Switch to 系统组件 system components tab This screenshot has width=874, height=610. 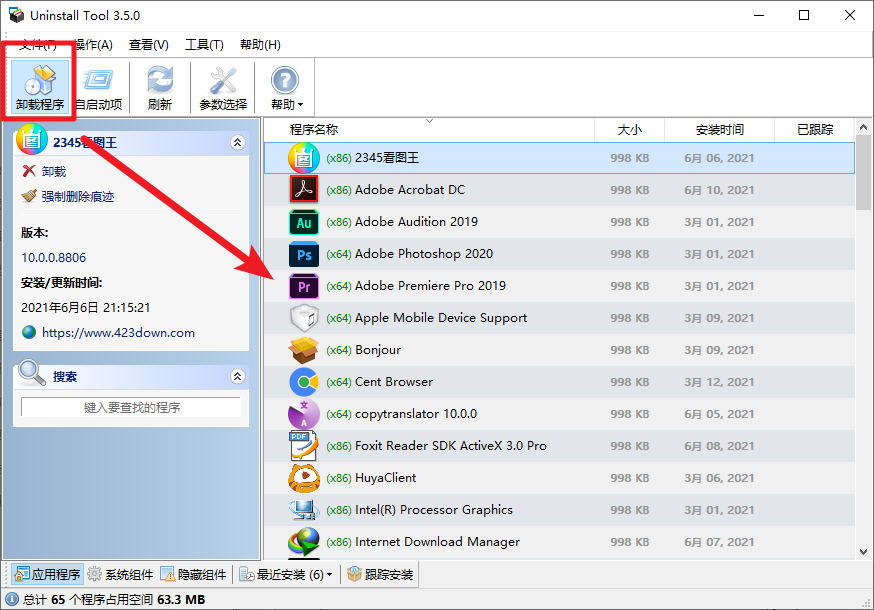coord(120,574)
